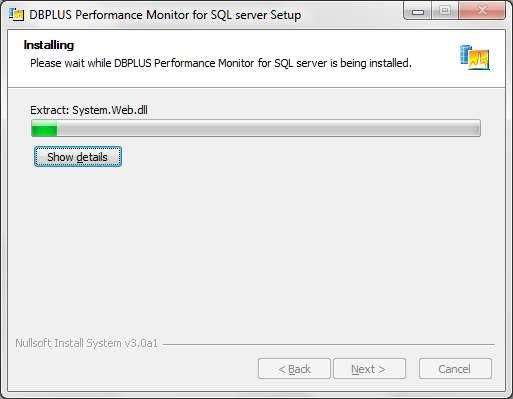
Task: Click the gray unfilled portion of progress bar
Action: (x=268, y=128)
